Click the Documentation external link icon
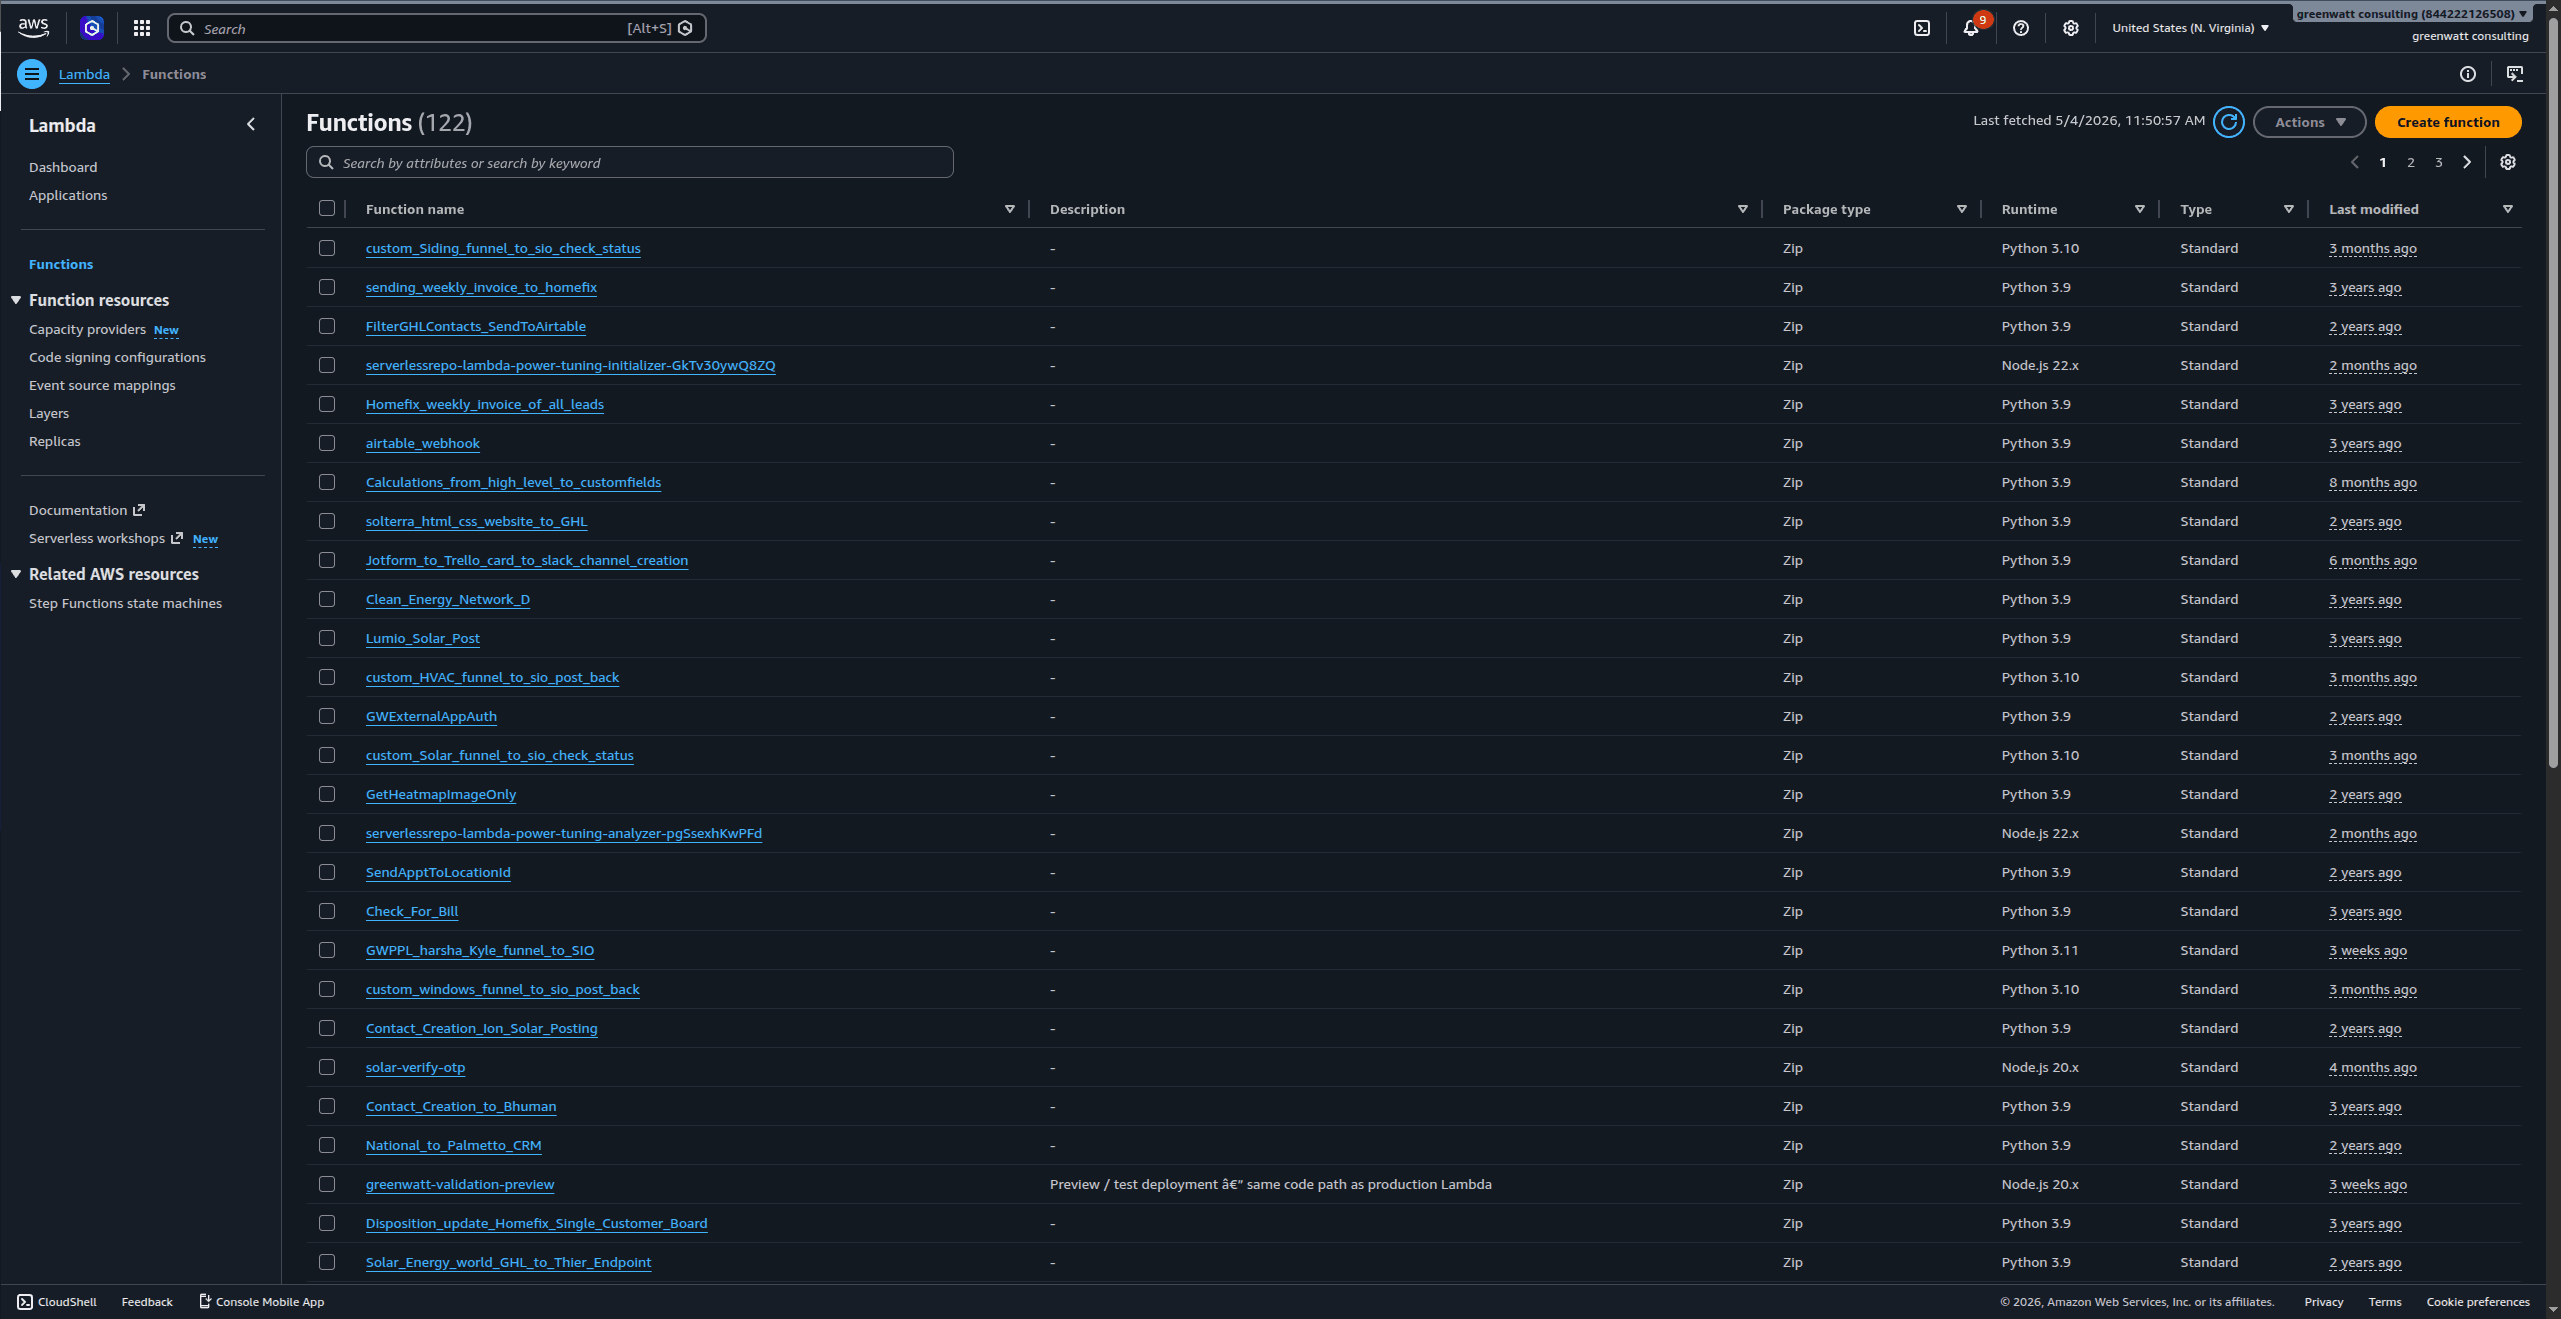Viewport: 2561px width, 1319px height. [139, 510]
